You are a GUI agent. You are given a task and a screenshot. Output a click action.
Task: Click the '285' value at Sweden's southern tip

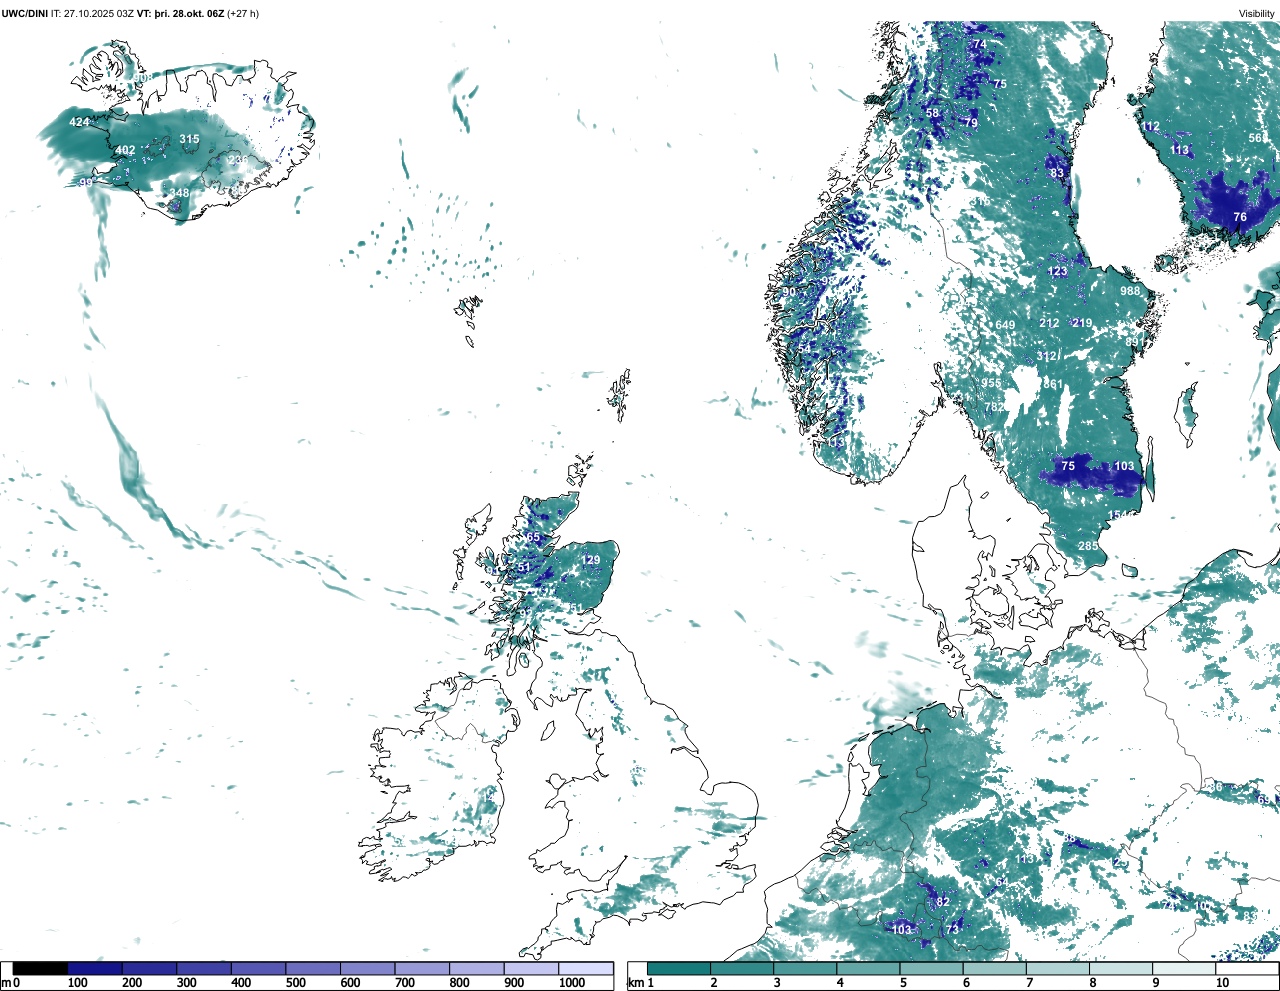[x=1088, y=547]
